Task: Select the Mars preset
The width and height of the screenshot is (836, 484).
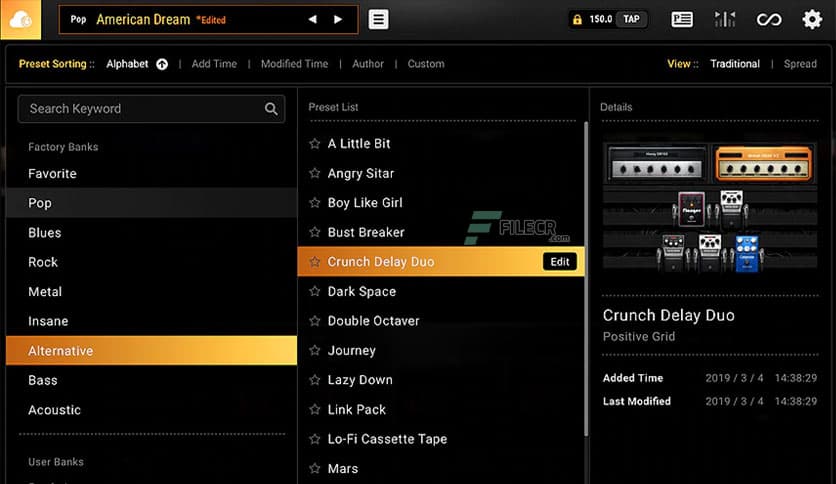Action: [x=441, y=469]
